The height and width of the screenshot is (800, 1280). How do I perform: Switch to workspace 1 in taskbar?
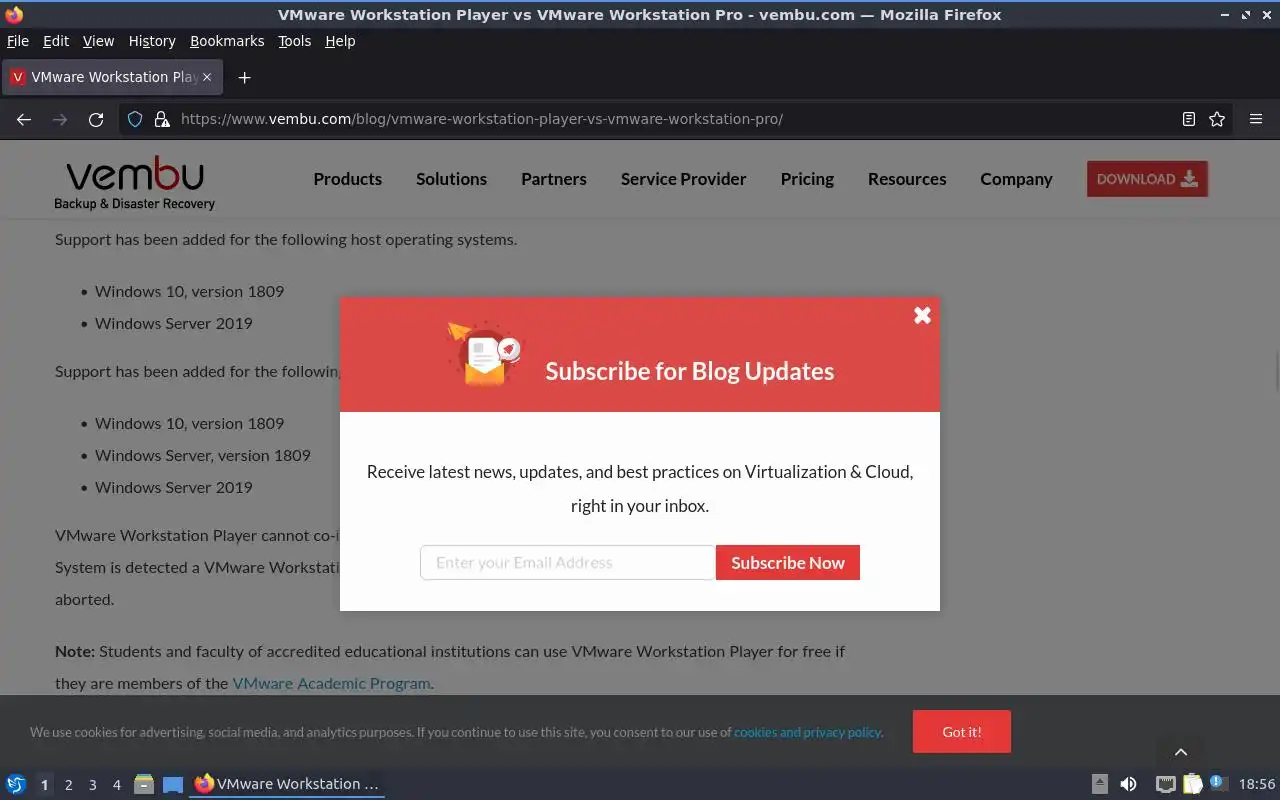(44, 785)
